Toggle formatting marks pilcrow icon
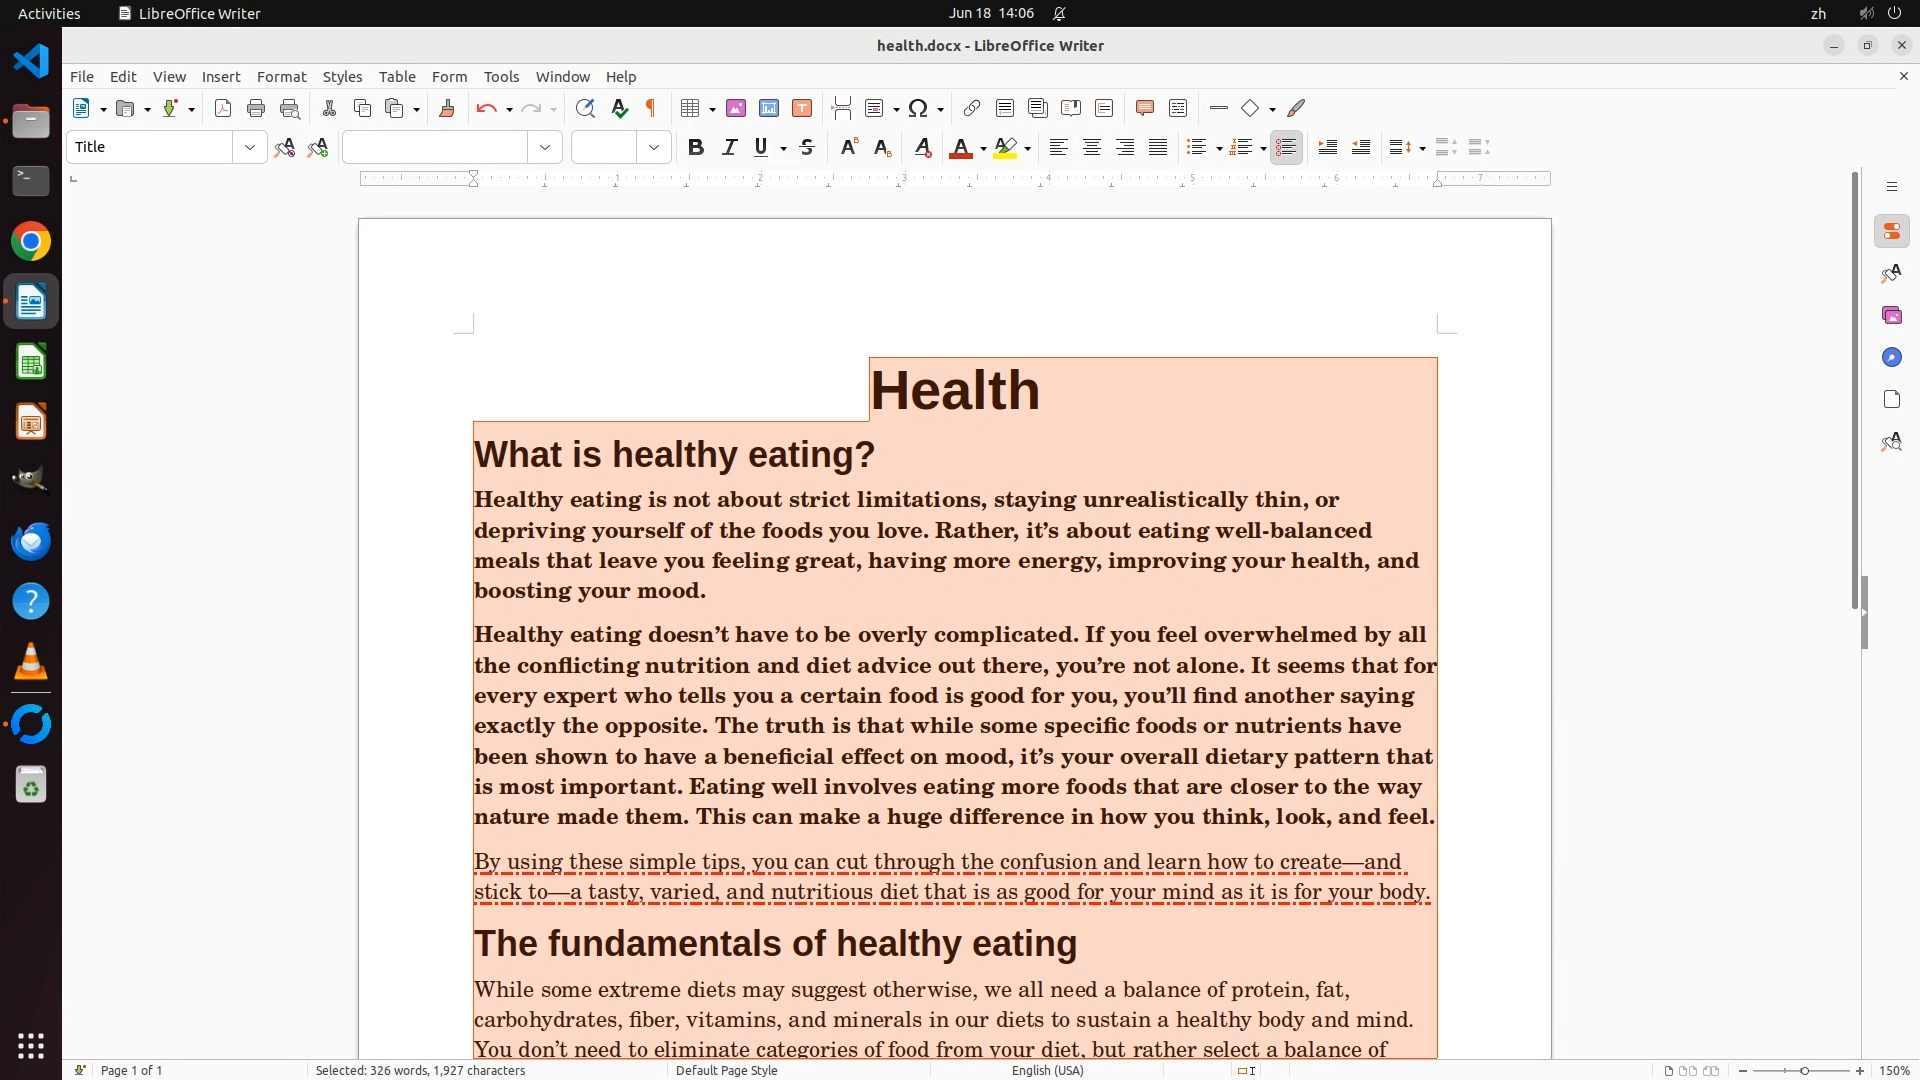 pyautogui.click(x=651, y=109)
